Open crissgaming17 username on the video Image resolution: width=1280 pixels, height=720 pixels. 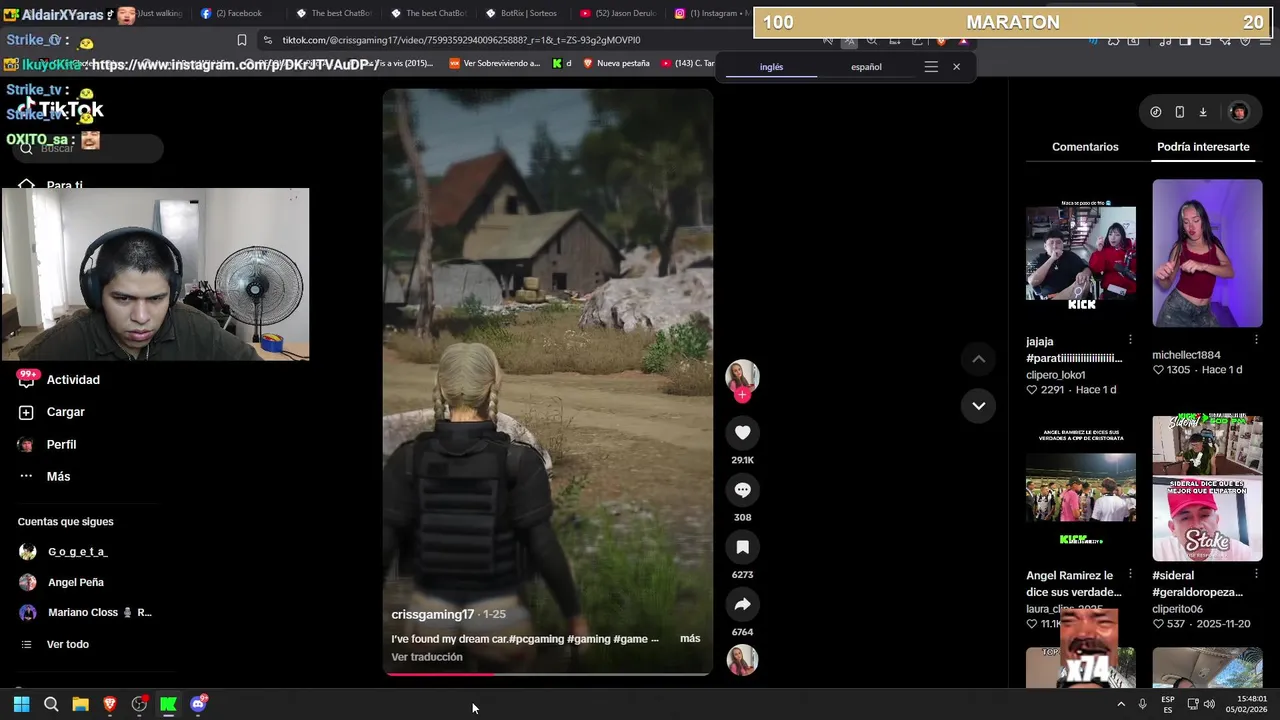(433, 614)
